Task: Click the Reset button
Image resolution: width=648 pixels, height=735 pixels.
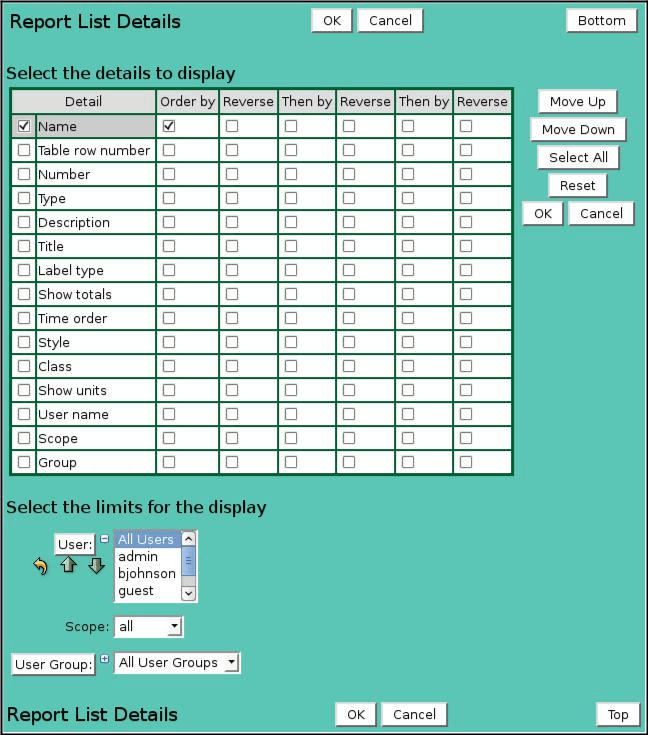Action: coord(578,186)
